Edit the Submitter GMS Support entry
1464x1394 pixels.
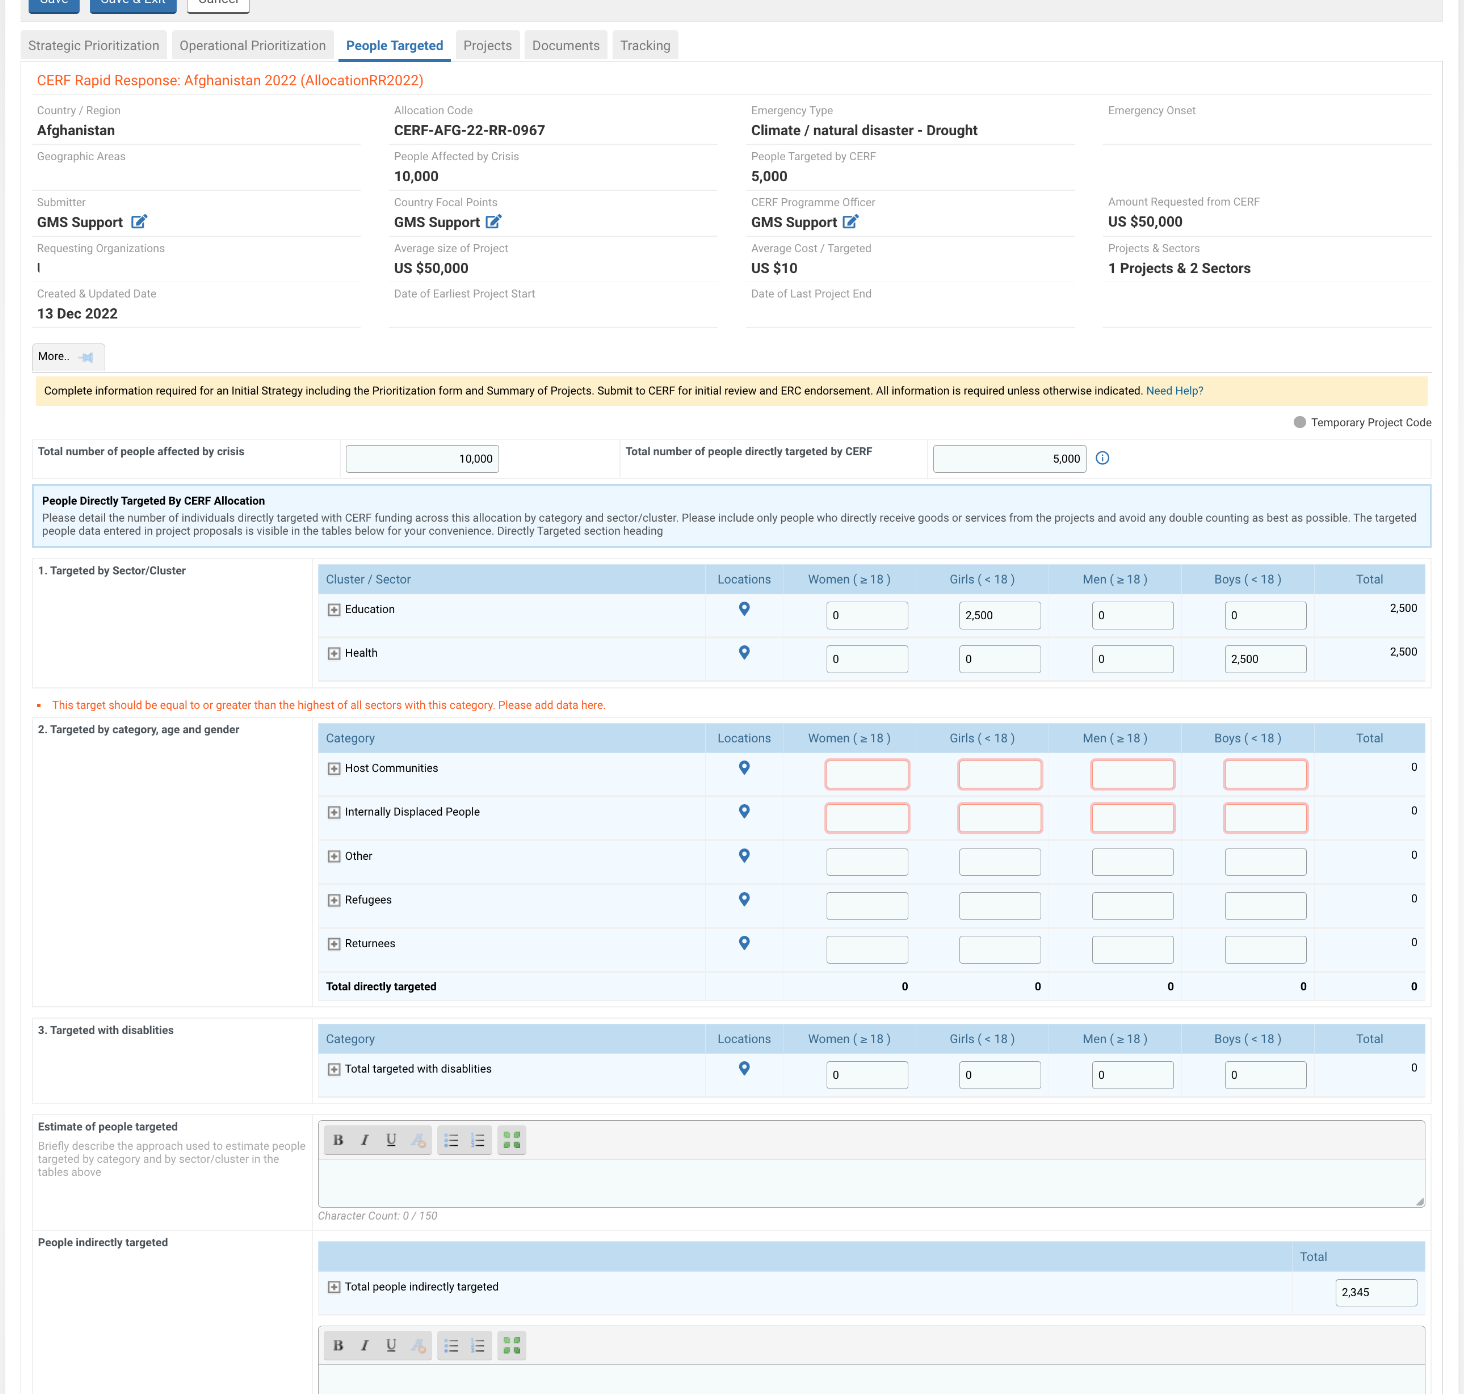[139, 222]
